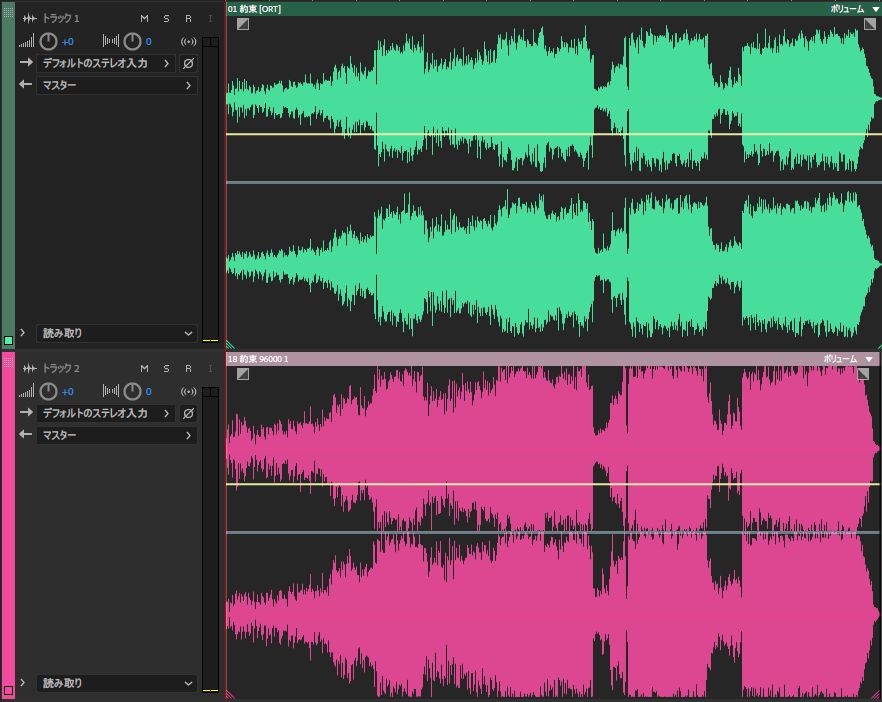Open Track 1 automation mode dropdown

(x=117, y=333)
